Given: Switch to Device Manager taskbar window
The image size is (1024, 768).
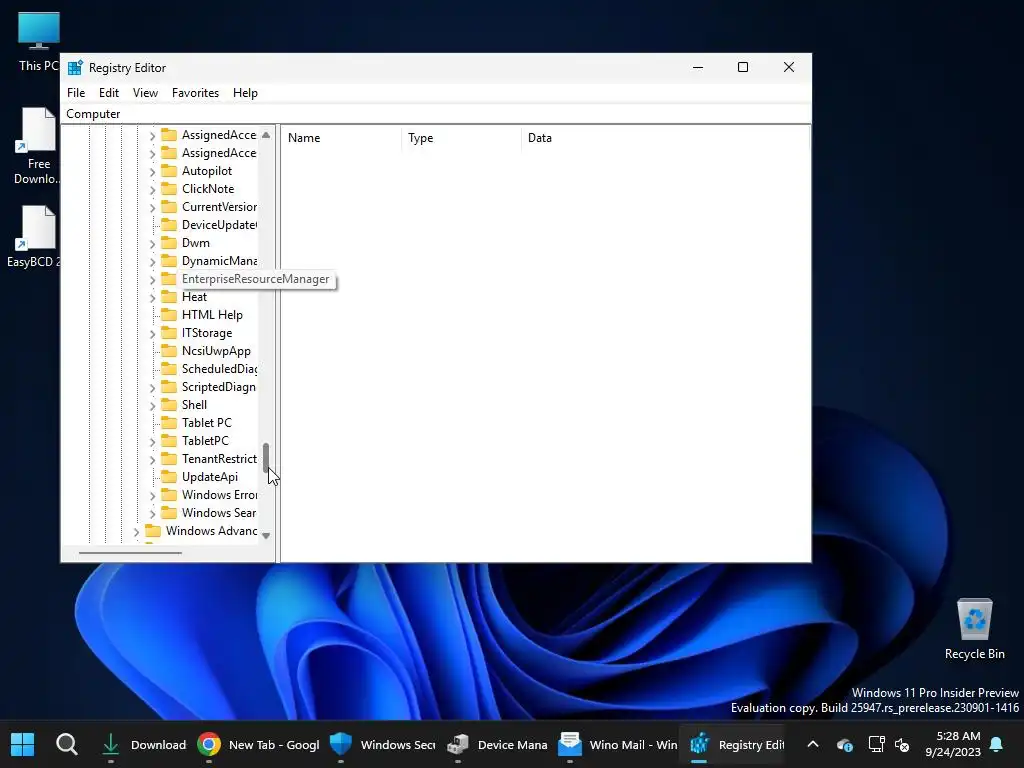Looking at the screenshot, I should 498,744.
